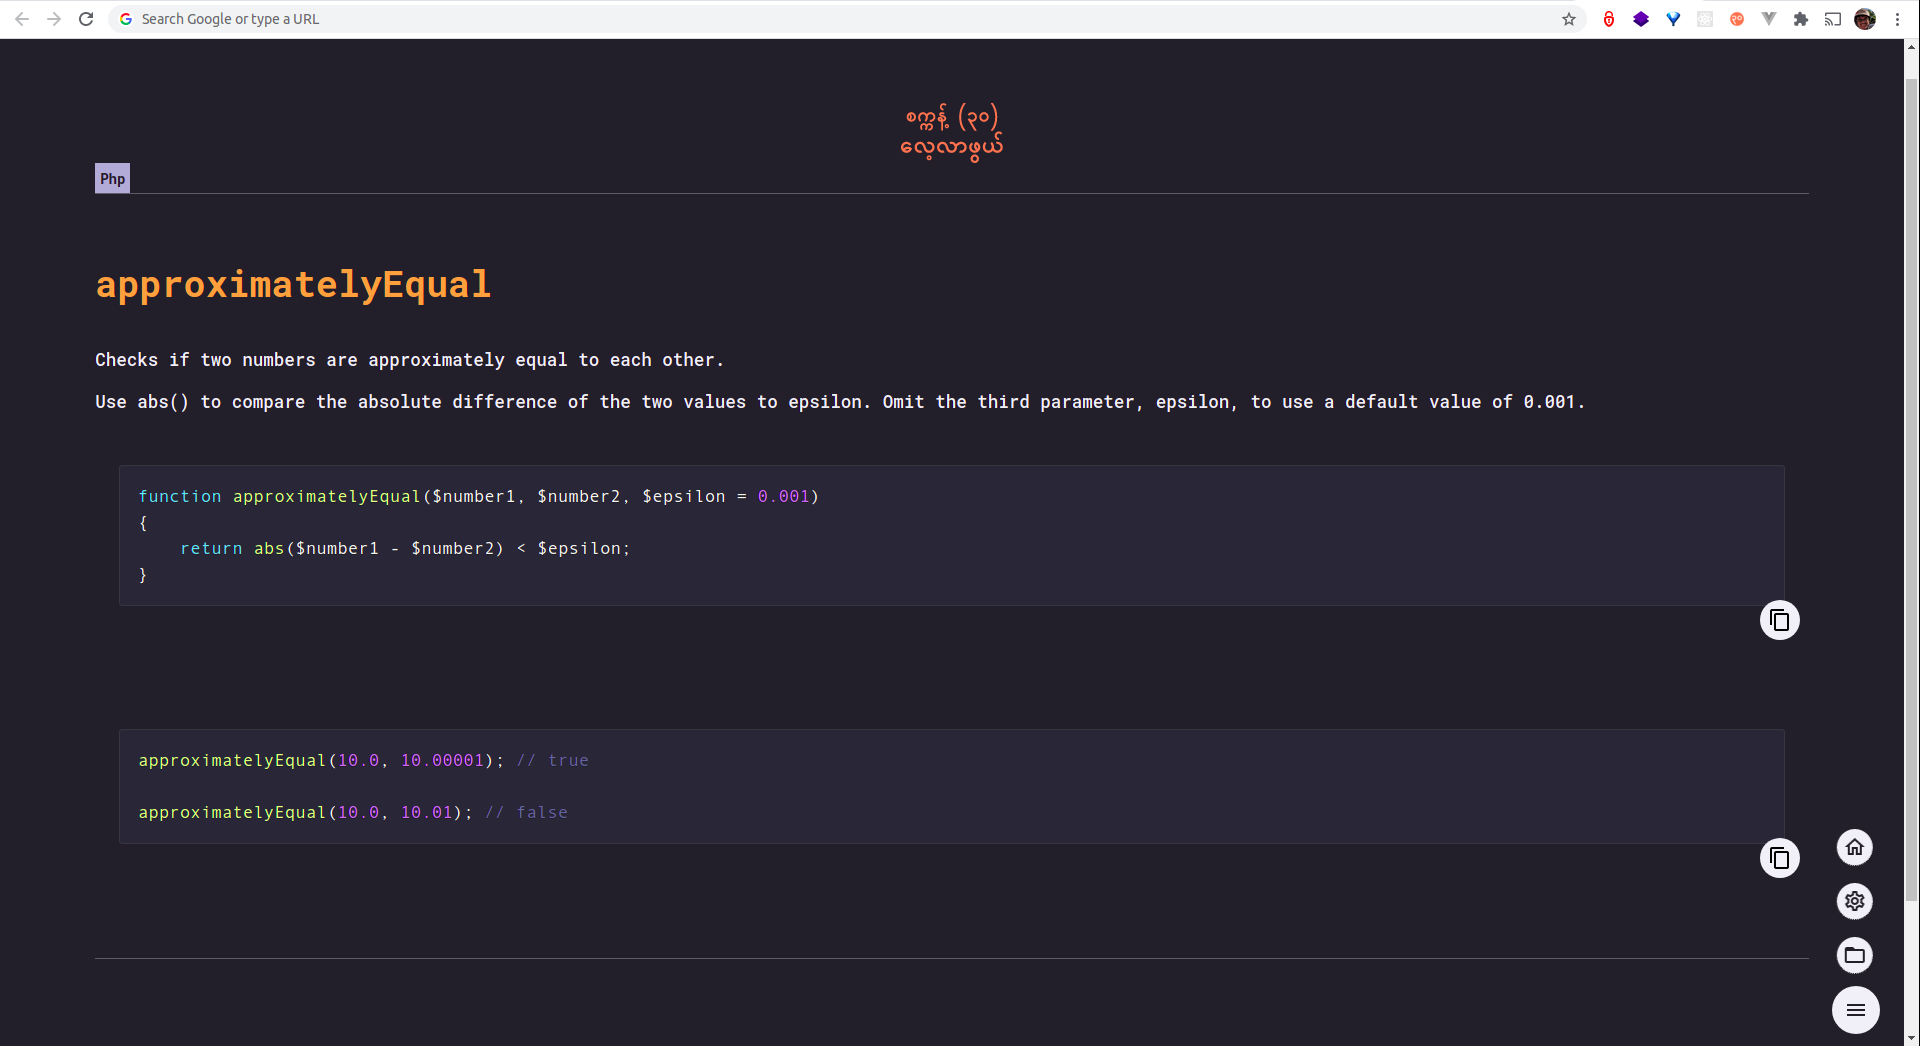Open the Chrome profile avatar
This screenshot has height=1046, width=1920.
(x=1865, y=19)
